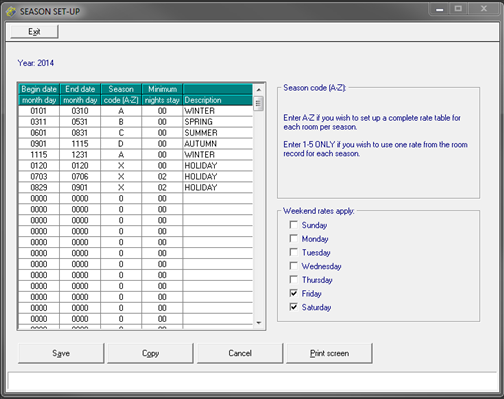This screenshot has height=399, width=504.
Task: Maximize the SEASON SET-UP window
Action: click(458, 9)
